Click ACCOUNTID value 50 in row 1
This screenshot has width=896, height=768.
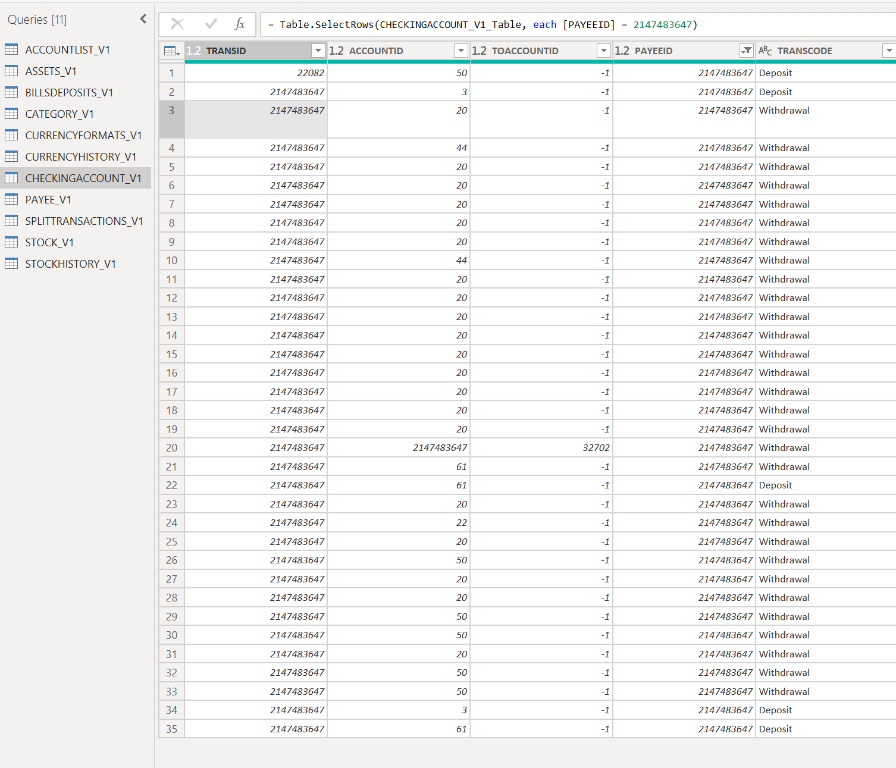tap(398, 73)
